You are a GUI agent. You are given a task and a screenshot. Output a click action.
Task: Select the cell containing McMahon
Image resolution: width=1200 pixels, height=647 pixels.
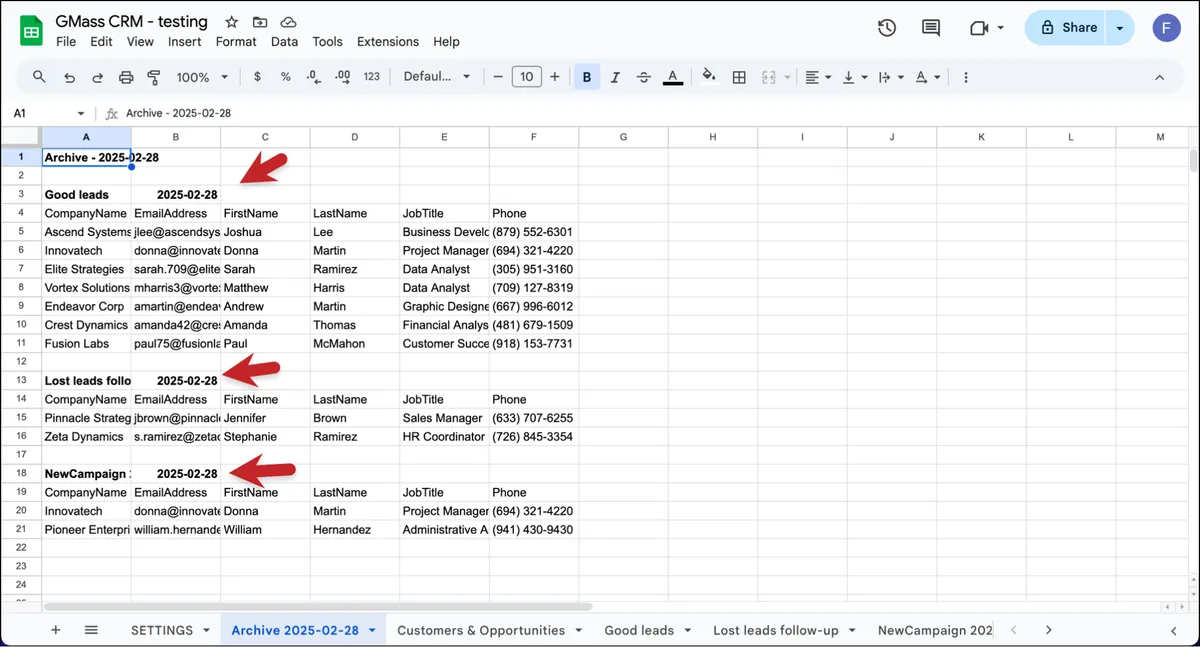(x=355, y=343)
